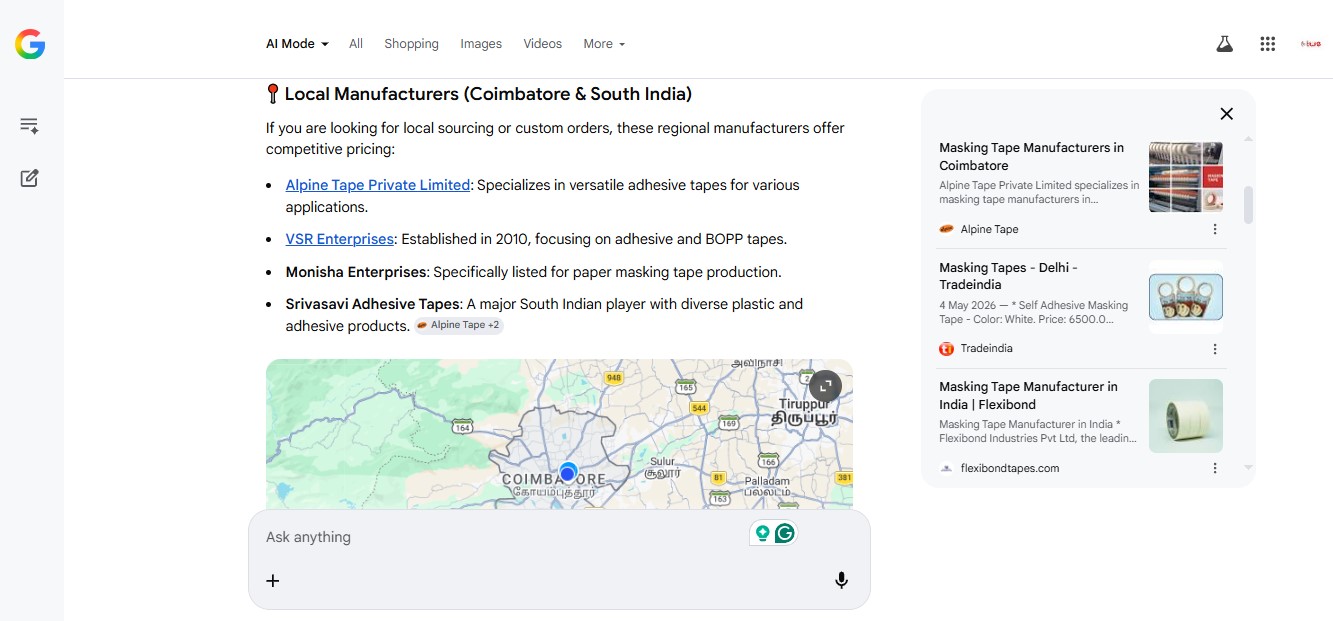The height and width of the screenshot is (621, 1333).
Task: Click the Alpine Tape result thumbnail
Action: (1186, 177)
